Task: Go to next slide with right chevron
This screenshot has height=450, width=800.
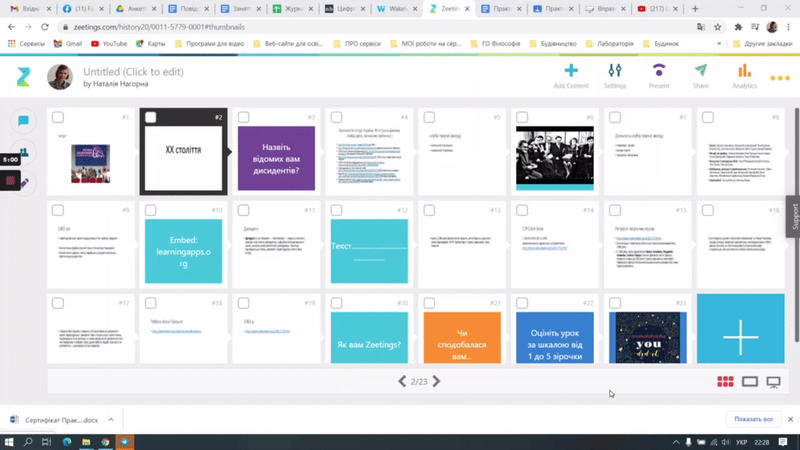Action: 436,381
